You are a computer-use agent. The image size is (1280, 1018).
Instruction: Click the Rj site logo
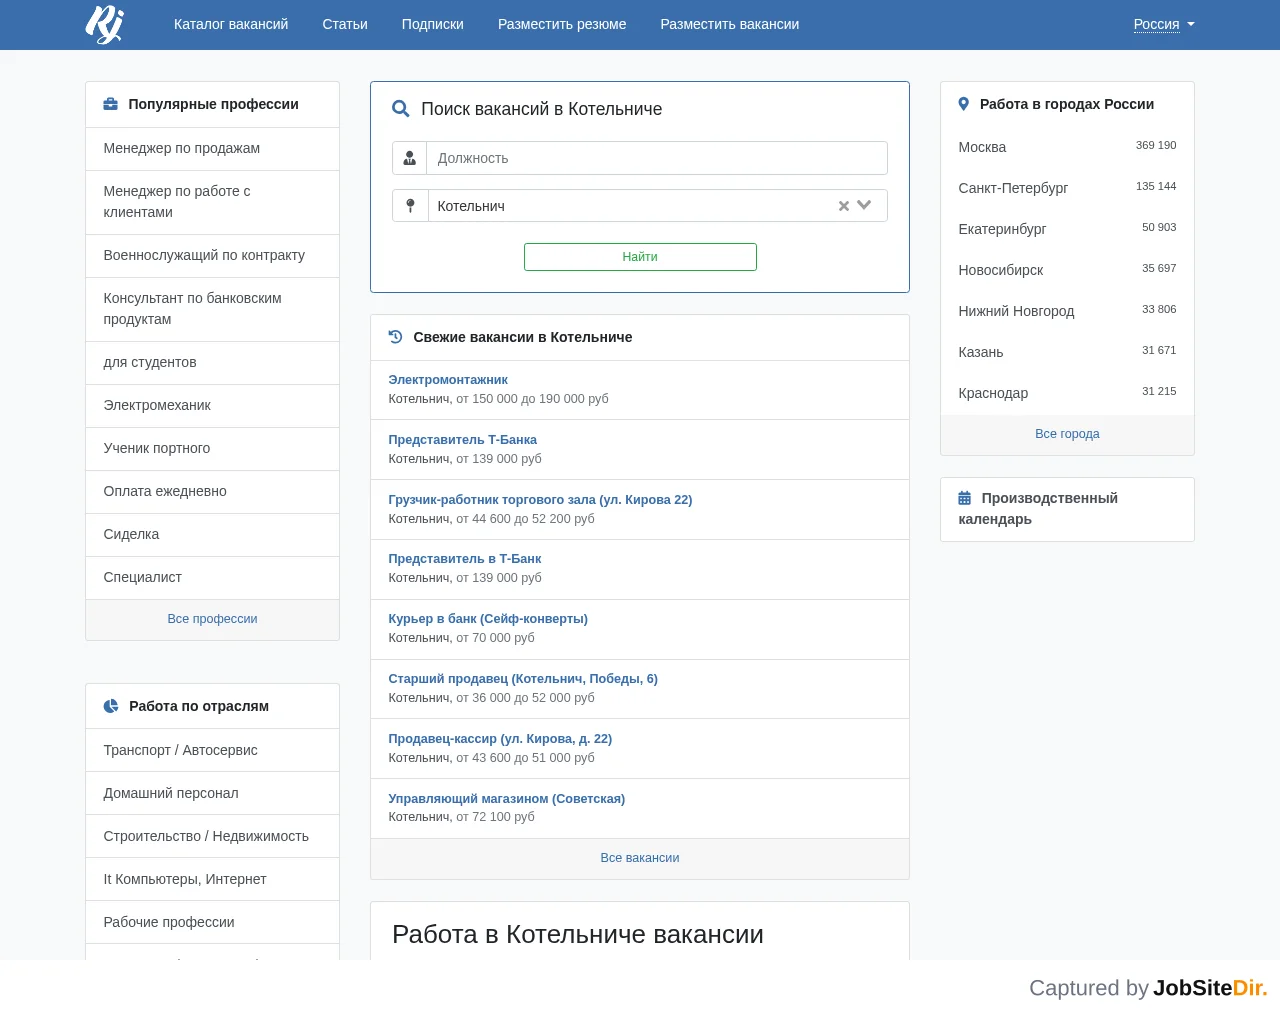[104, 24]
